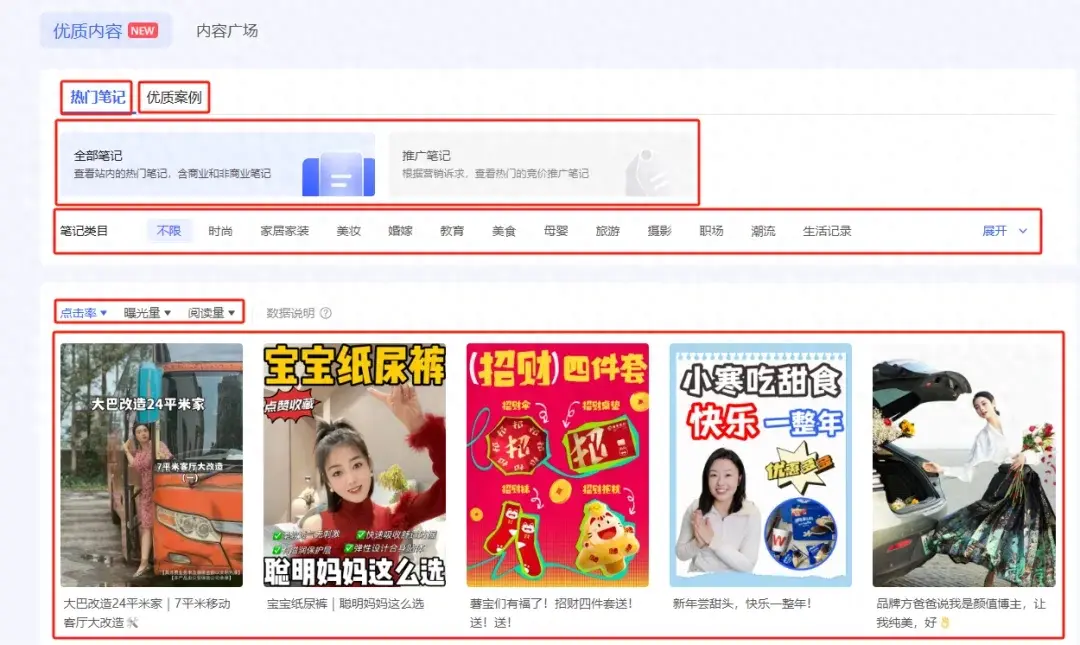Open the 内容广场 menu item

225,30
